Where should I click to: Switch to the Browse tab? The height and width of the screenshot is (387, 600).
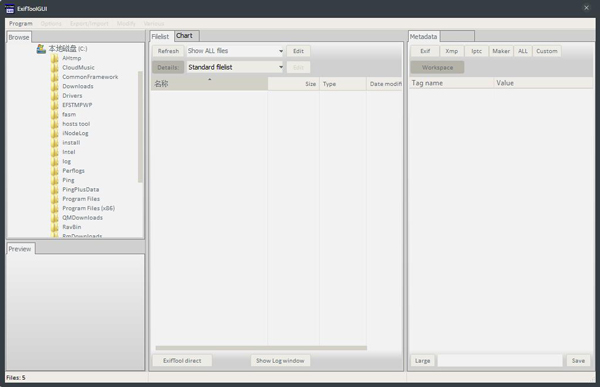[x=19, y=37]
